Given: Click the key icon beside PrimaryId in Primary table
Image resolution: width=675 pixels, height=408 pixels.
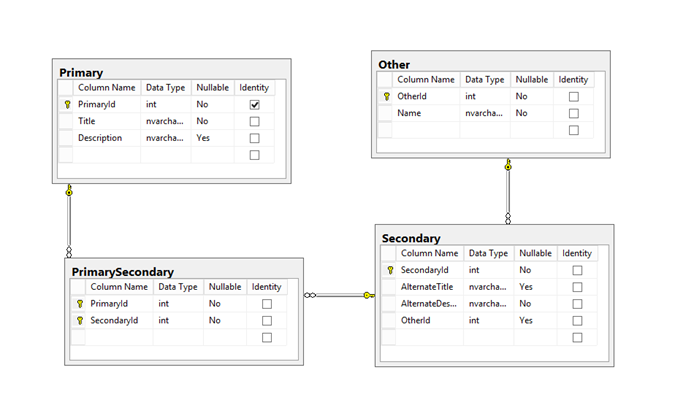Looking at the screenshot, I should point(67,104).
